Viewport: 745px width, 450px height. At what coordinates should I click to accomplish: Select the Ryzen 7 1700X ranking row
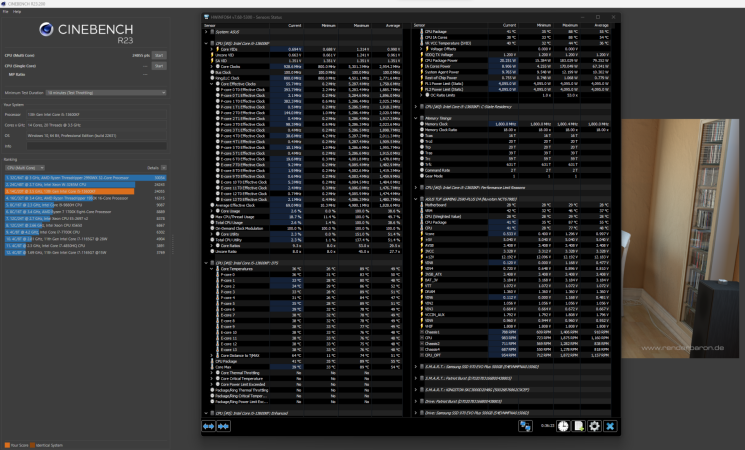coord(86,211)
